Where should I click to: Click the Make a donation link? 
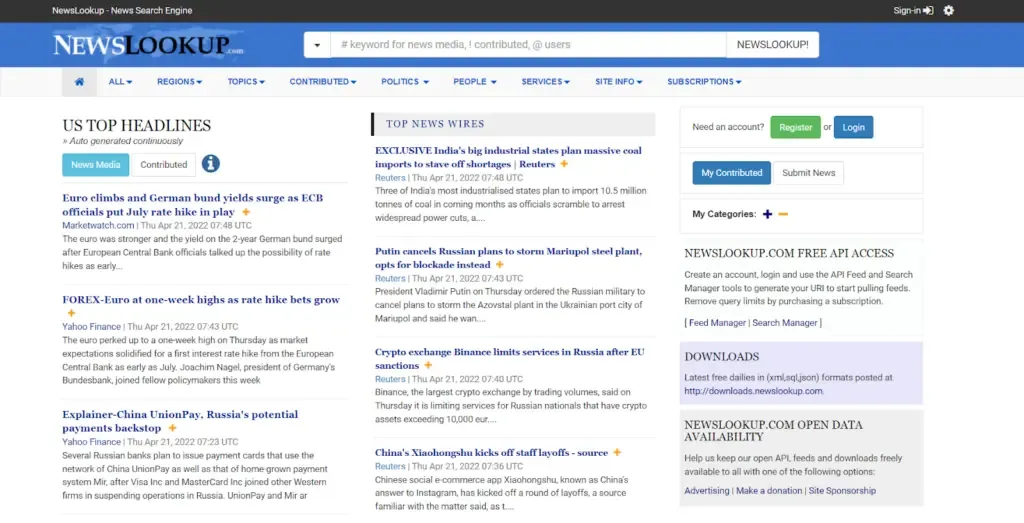point(769,490)
